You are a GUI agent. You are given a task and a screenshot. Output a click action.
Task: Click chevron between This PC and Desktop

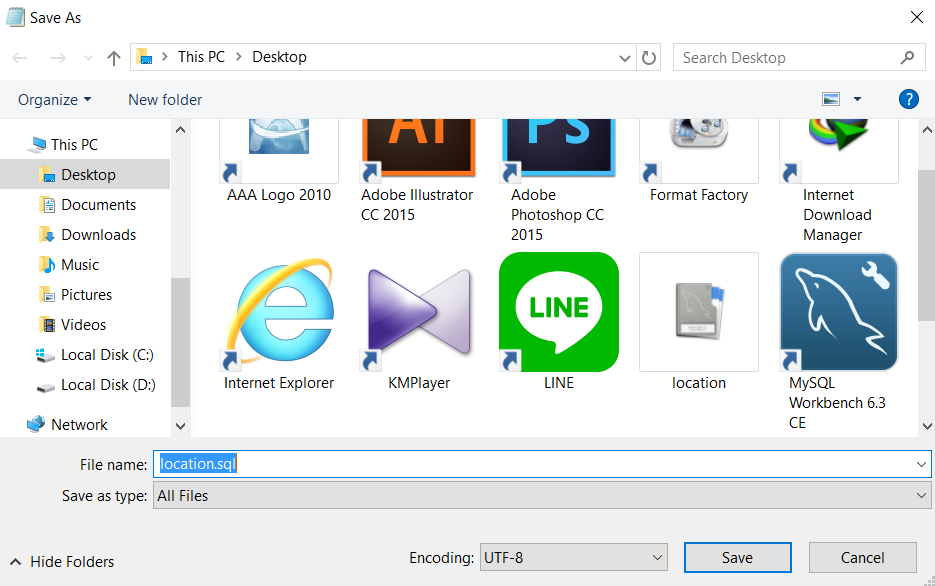pos(239,57)
